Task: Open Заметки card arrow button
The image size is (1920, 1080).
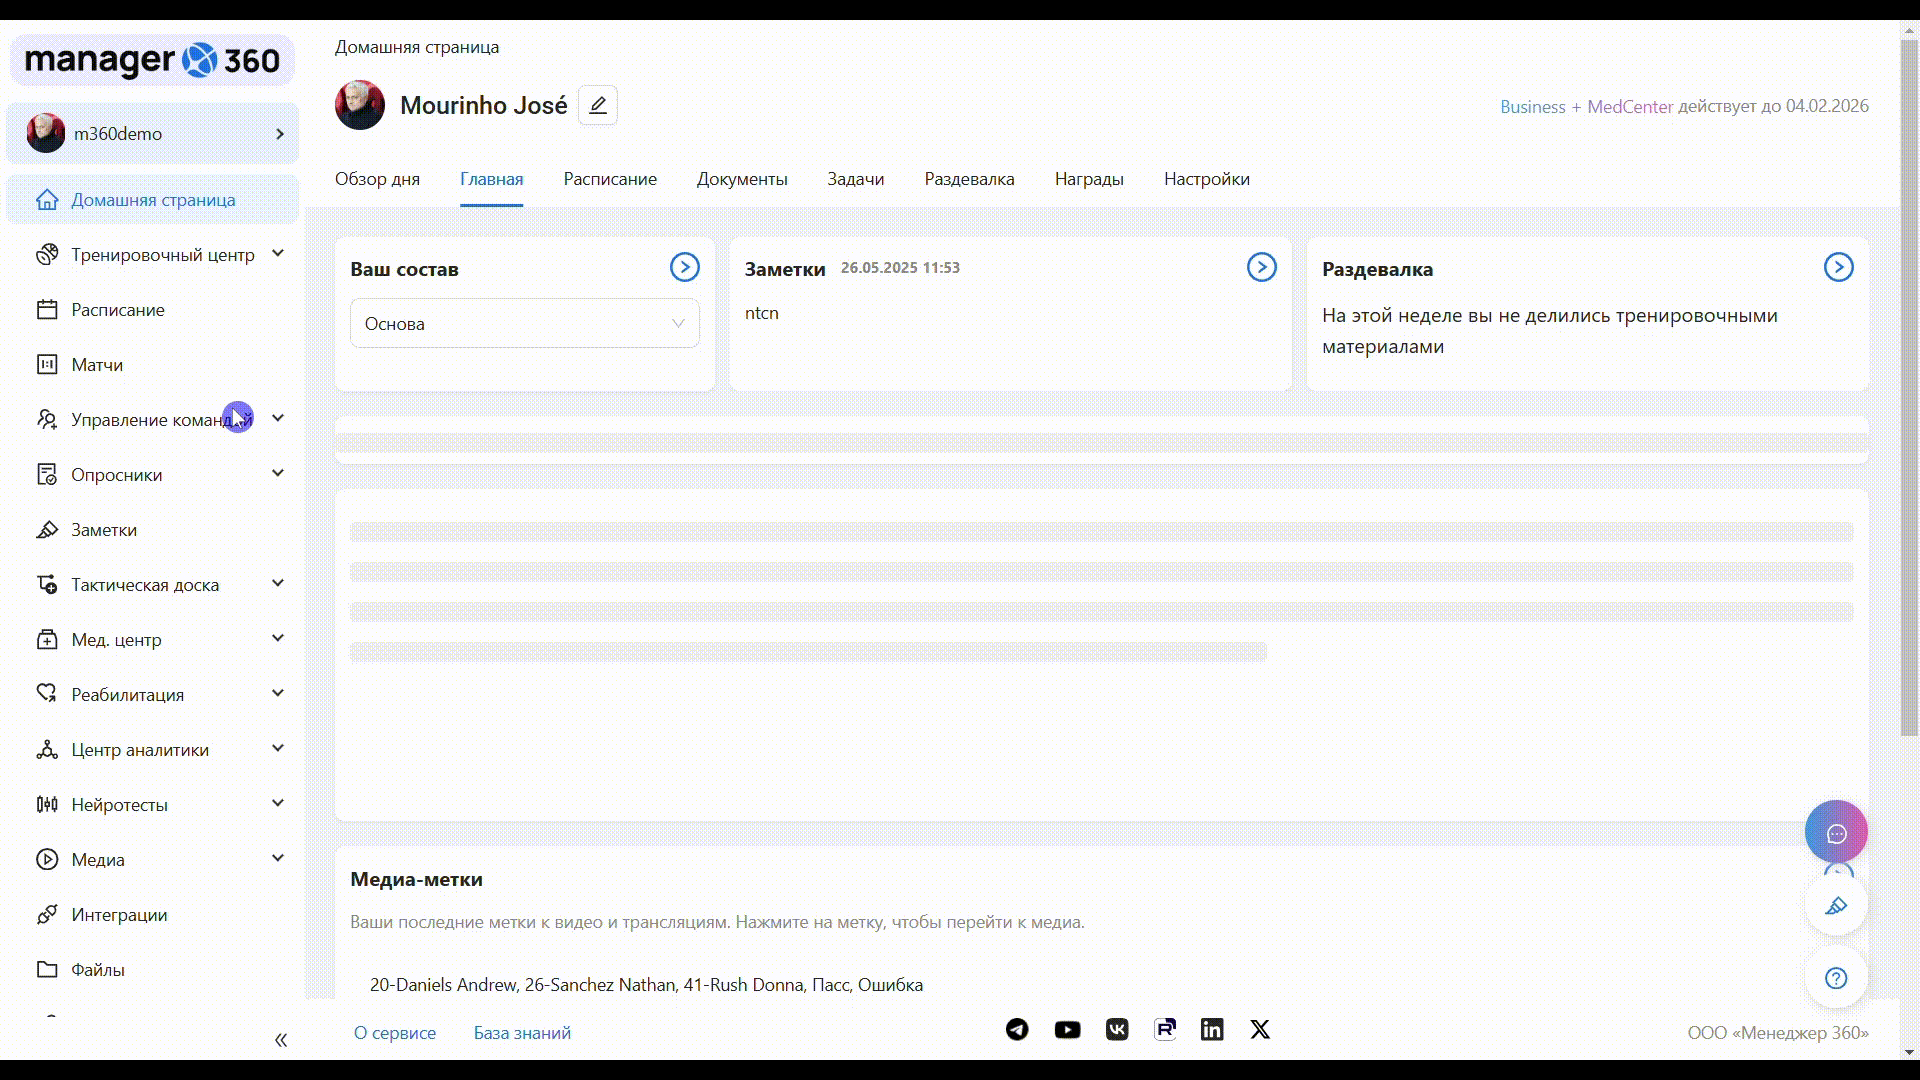Action: pos(1261,267)
